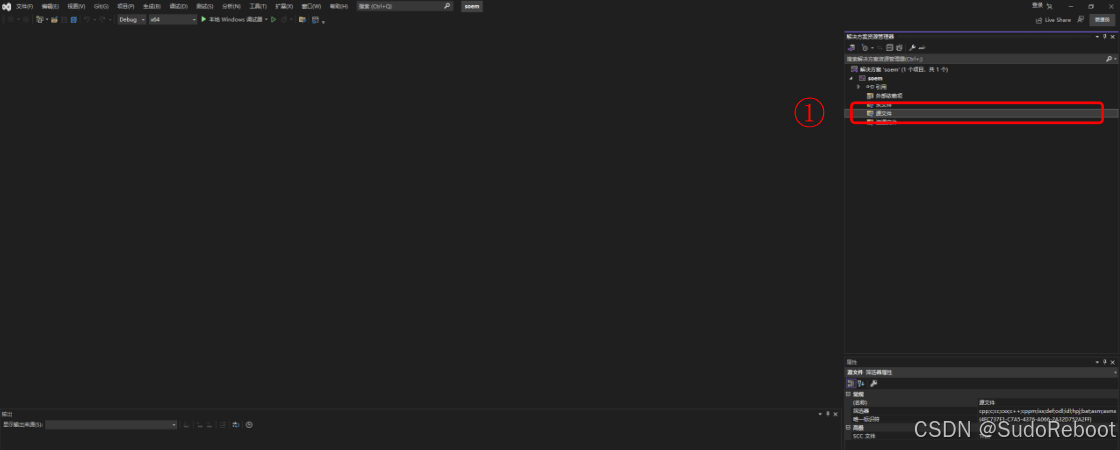1120x450 pixels.
Task: Collapse the 常规 category in Properties
Action: point(848,394)
